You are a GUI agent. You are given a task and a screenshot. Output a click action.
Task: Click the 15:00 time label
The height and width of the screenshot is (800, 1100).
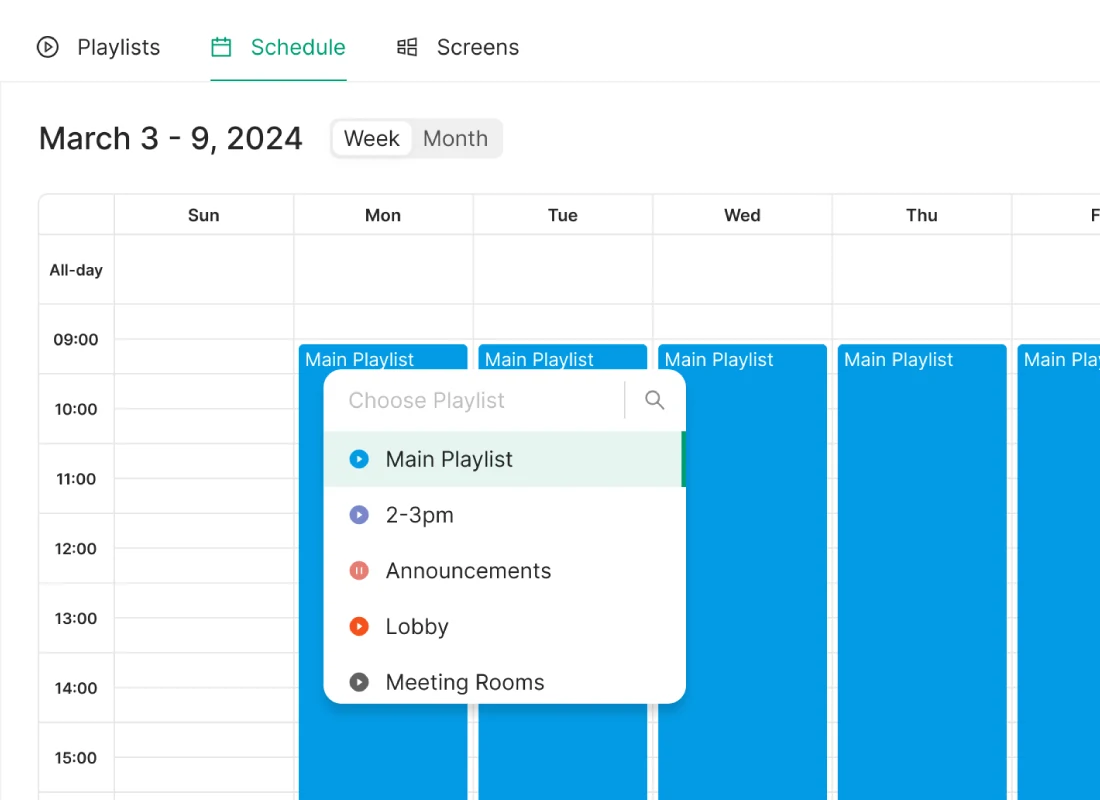(76, 758)
